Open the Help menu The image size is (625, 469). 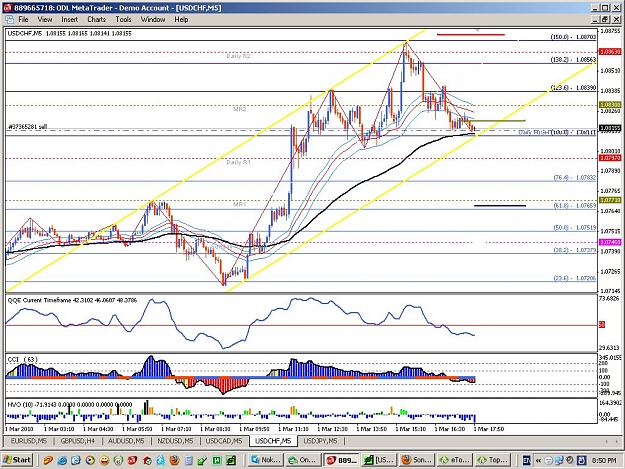(181, 19)
